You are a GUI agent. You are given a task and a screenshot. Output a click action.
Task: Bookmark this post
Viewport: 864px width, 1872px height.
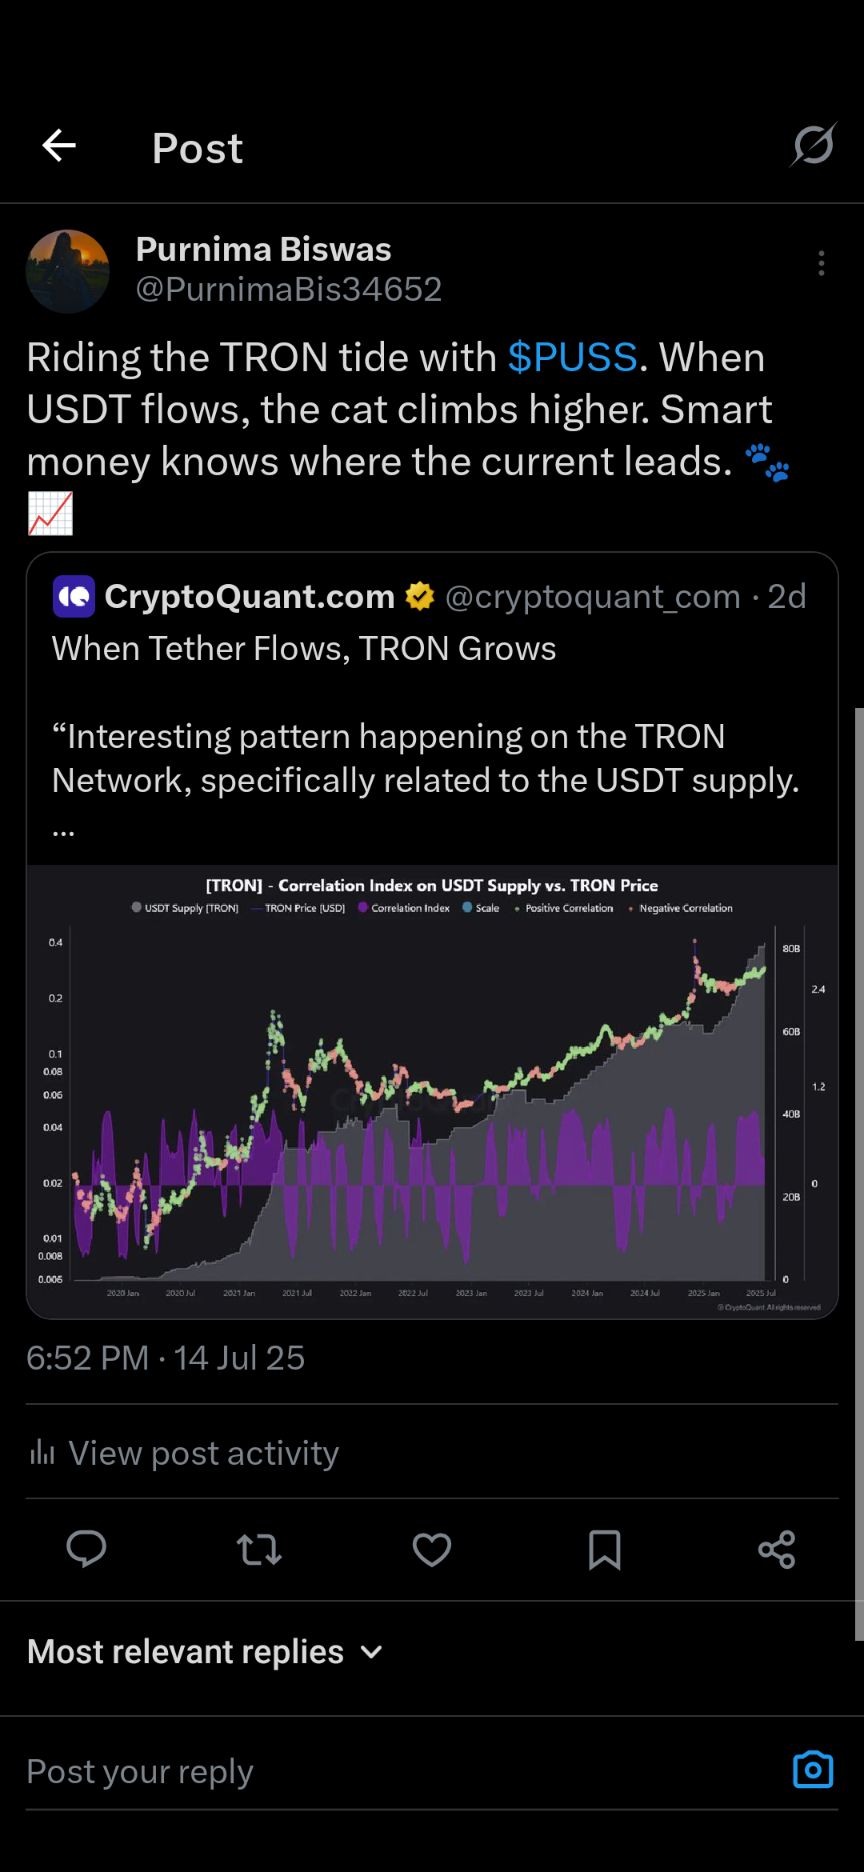click(604, 1549)
